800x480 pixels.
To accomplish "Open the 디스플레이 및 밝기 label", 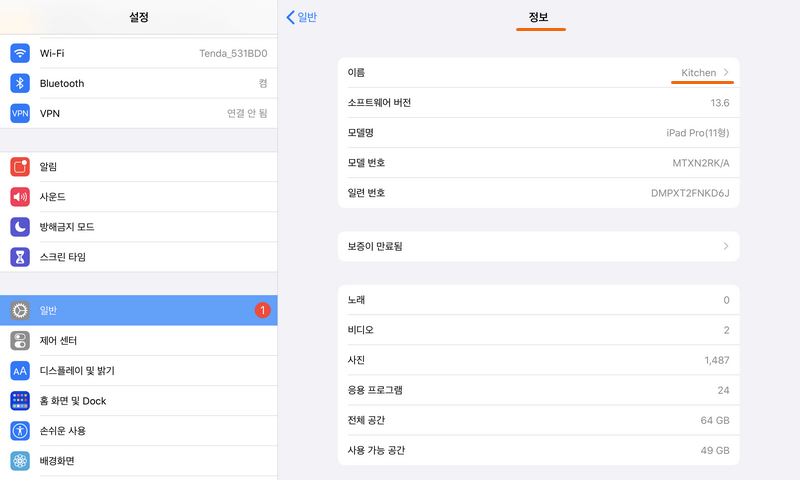I will (x=77, y=371).
